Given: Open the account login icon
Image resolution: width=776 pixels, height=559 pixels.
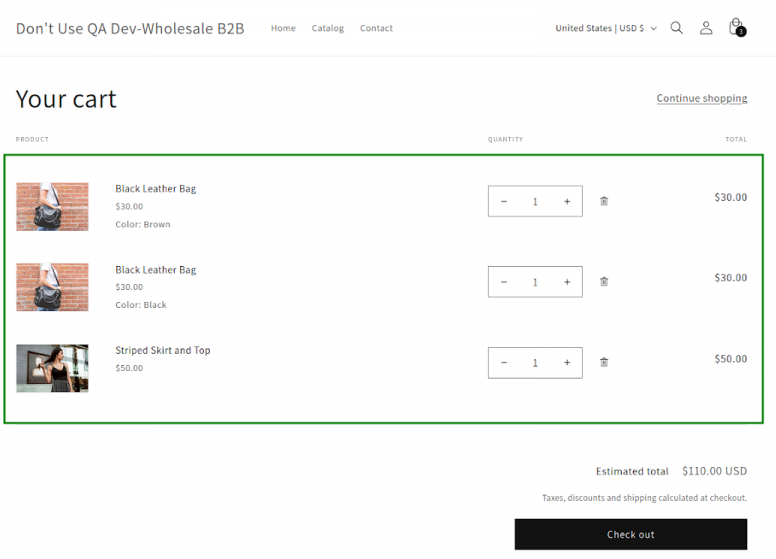Looking at the screenshot, I should 706,28.
